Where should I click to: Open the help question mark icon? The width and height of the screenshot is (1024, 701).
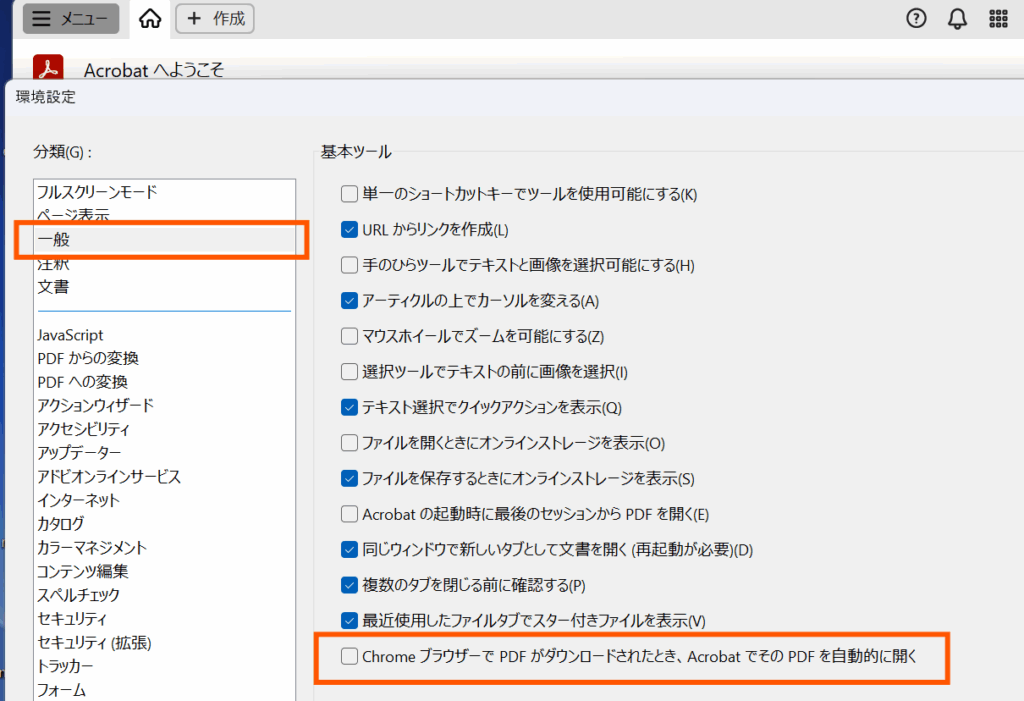pyautogui.click(x=916, y=18)
